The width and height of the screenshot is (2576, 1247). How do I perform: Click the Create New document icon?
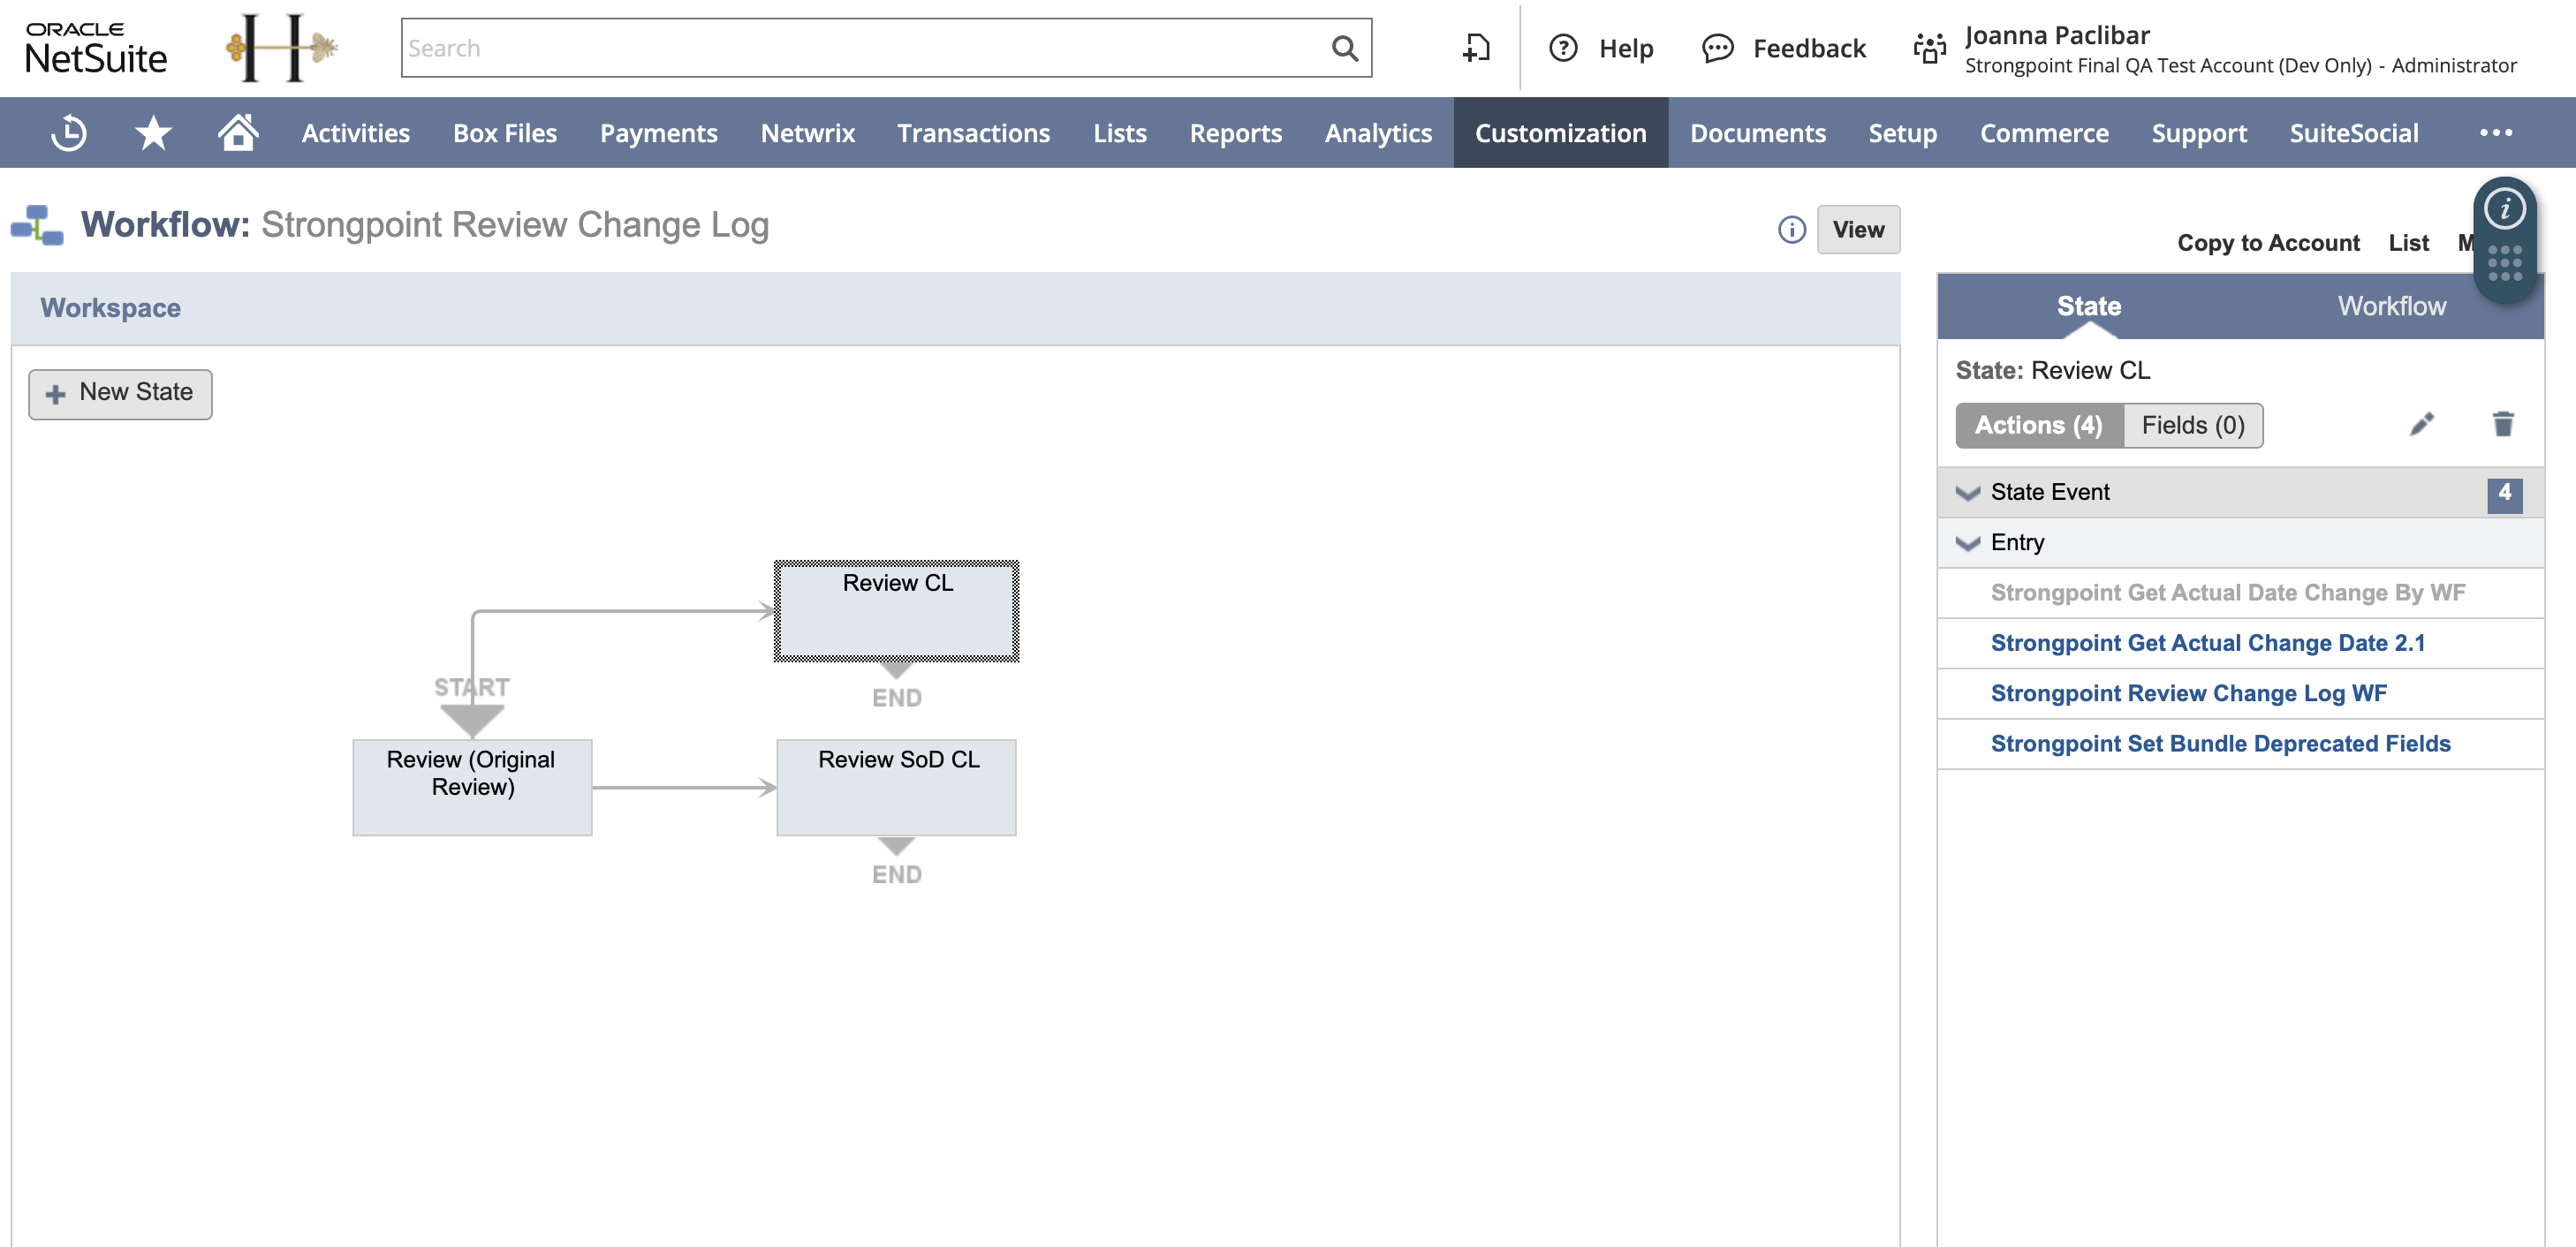point(1476,48)
